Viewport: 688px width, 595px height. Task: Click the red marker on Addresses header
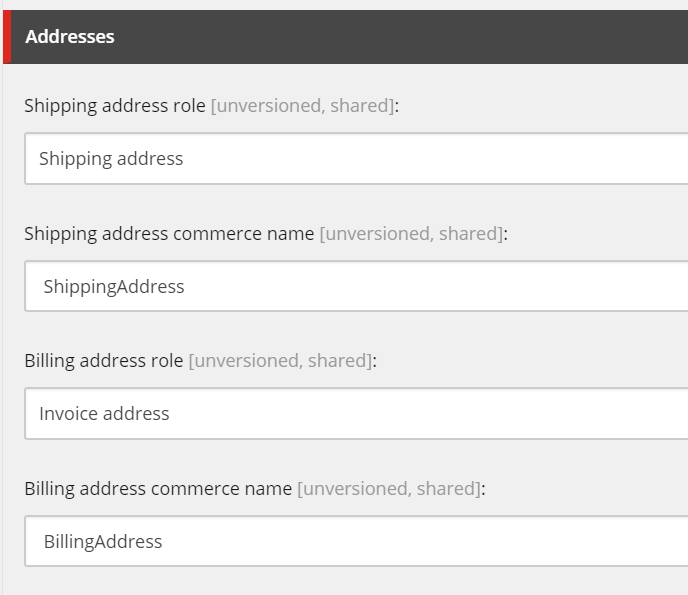[x=7, y=37]
